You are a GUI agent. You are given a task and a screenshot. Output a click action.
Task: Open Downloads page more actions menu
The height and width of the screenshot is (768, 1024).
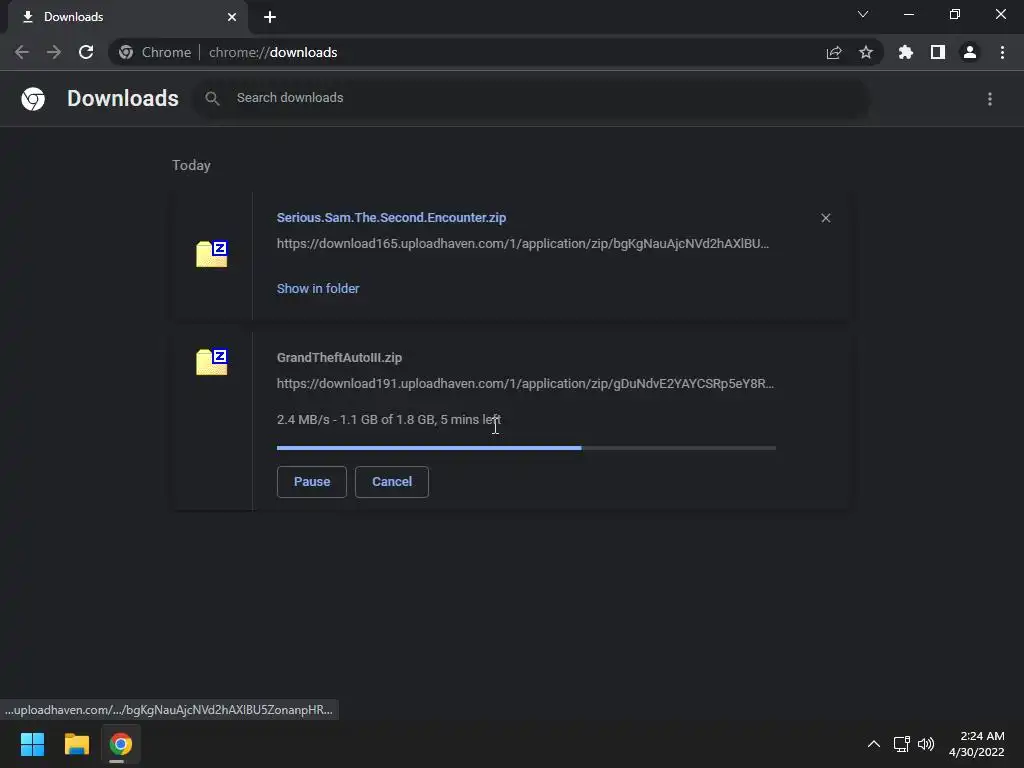pos(990,99)
